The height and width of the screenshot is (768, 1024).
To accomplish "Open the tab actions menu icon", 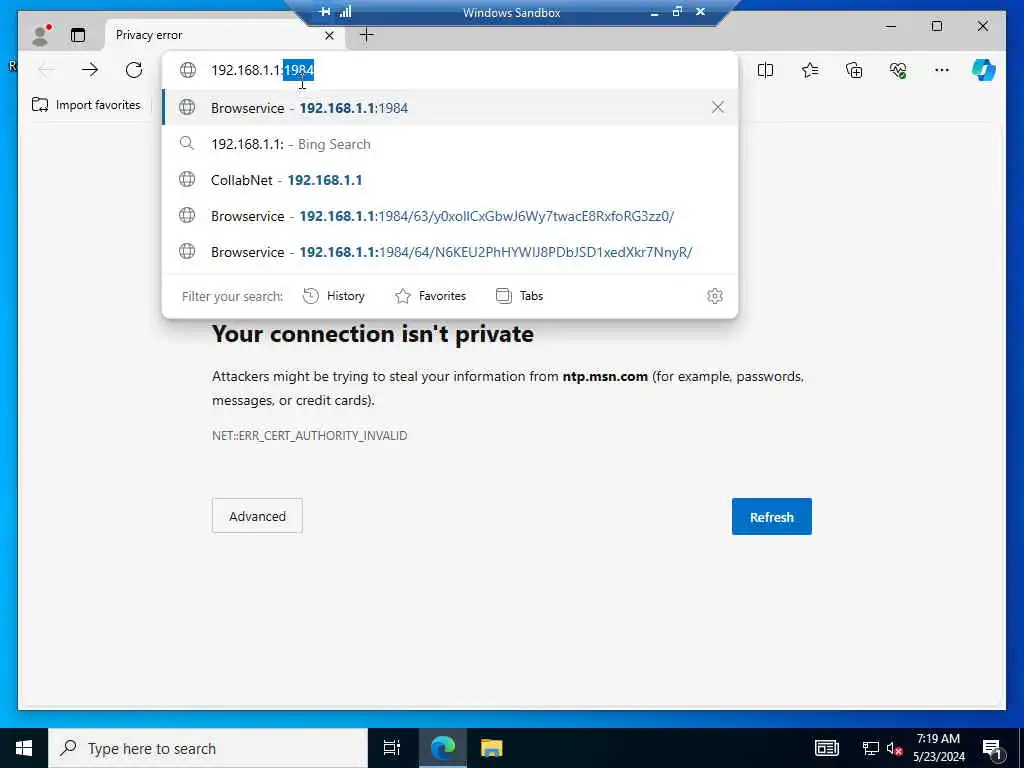I will (x=78, y=35).
